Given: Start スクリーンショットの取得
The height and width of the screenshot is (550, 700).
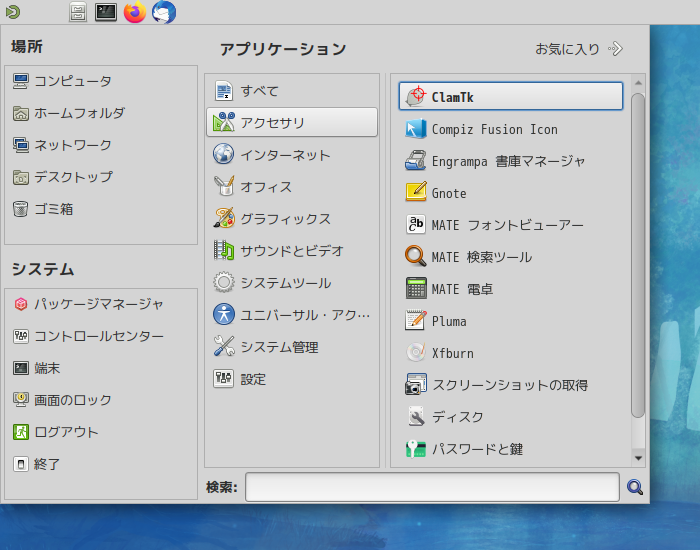Looking at the screenshot, I should coord(511,385).
